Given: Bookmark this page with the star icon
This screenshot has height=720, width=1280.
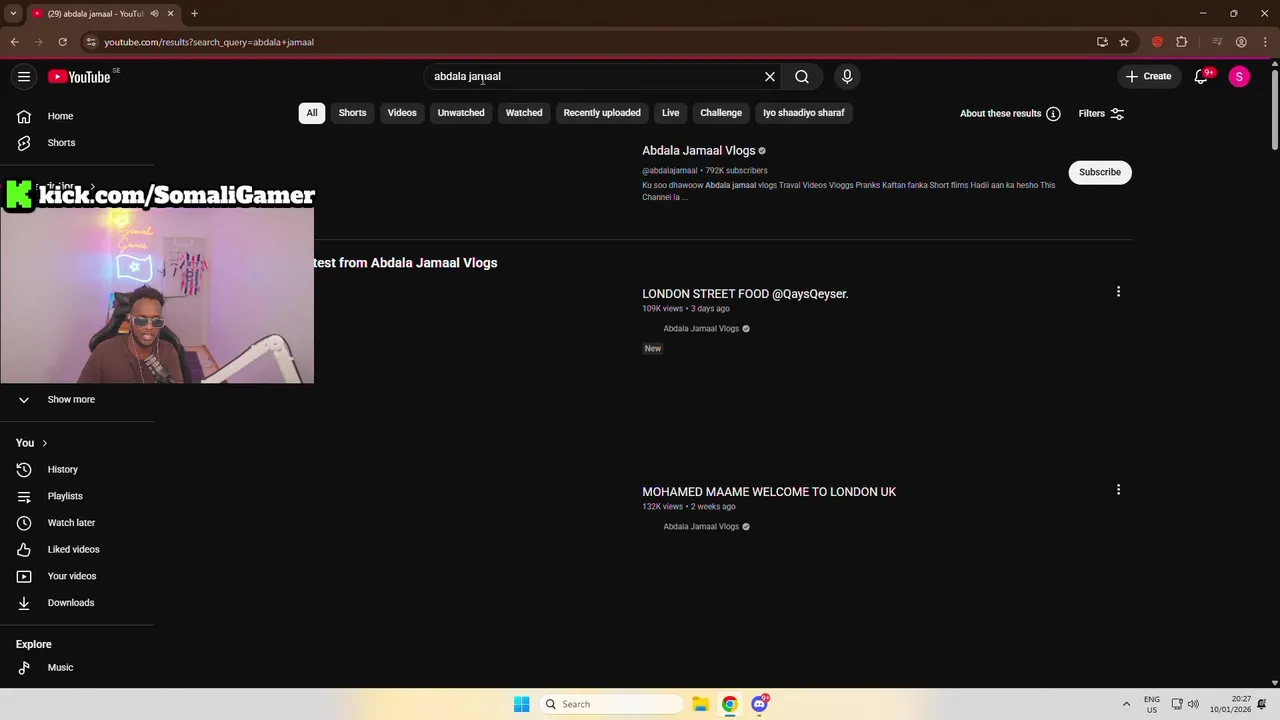Looking at the screenshot, I should pos(1124,42).
